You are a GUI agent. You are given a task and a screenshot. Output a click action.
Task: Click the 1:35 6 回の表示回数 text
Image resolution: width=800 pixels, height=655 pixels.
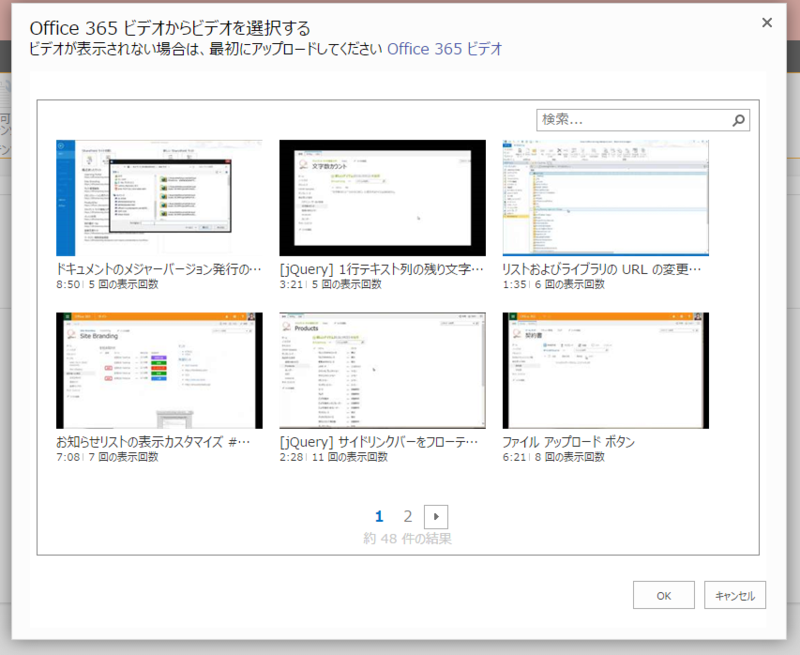click(554, 285)
